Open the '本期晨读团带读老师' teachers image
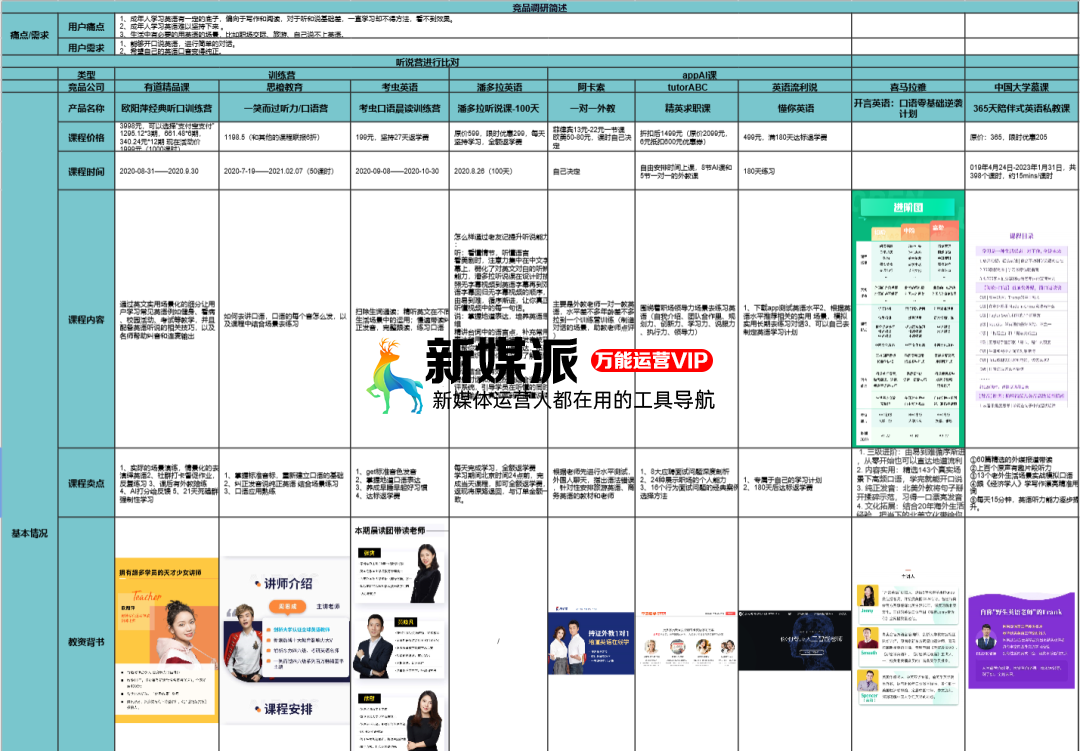This screenshot has width=1080, height=751. [399, 637]
